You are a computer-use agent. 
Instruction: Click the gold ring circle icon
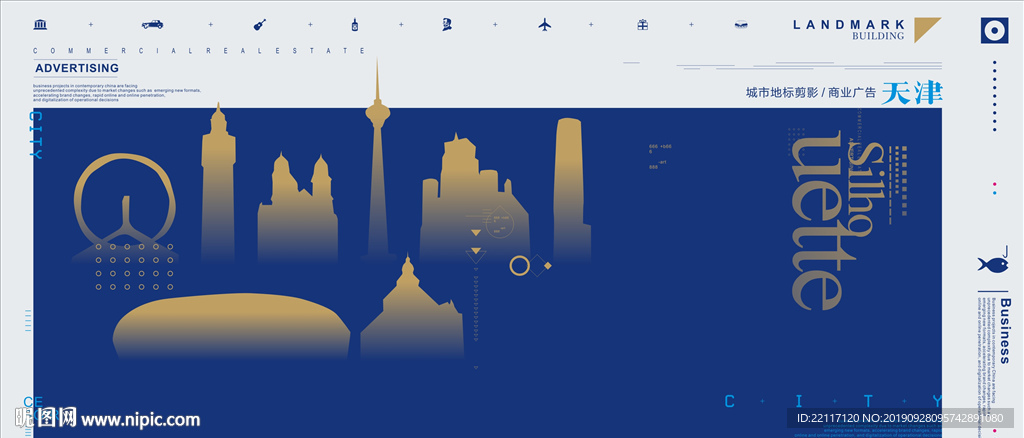[x=519, y=266]
